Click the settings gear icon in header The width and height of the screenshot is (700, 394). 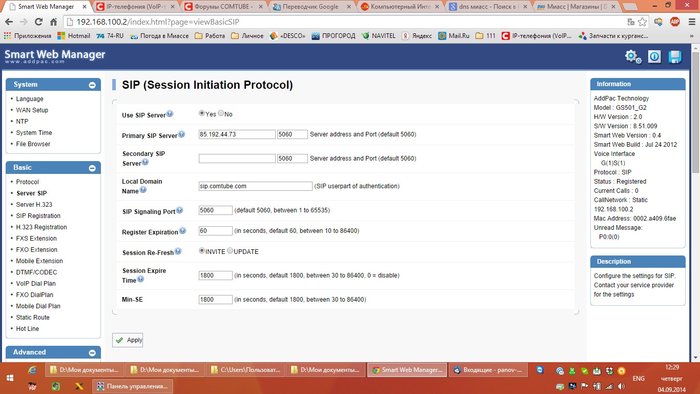point(633,57)
